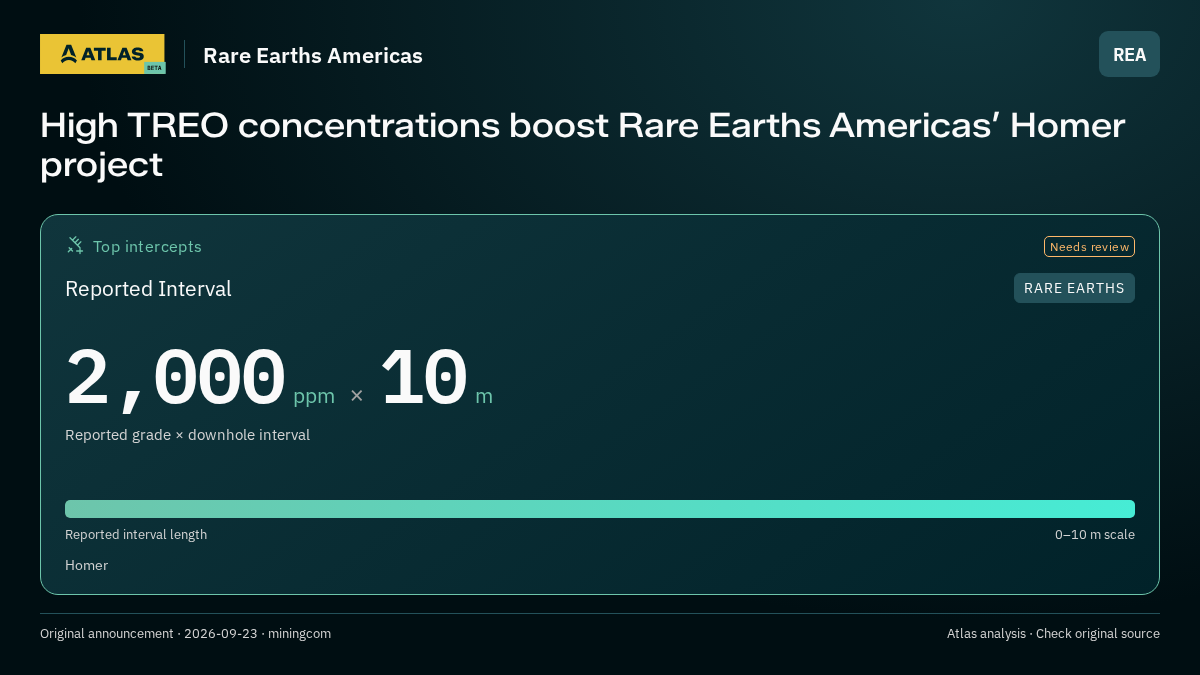The image size is (1200, 675).
Task: Click the 10 m interval value
Action: click(x=437, y=379)
